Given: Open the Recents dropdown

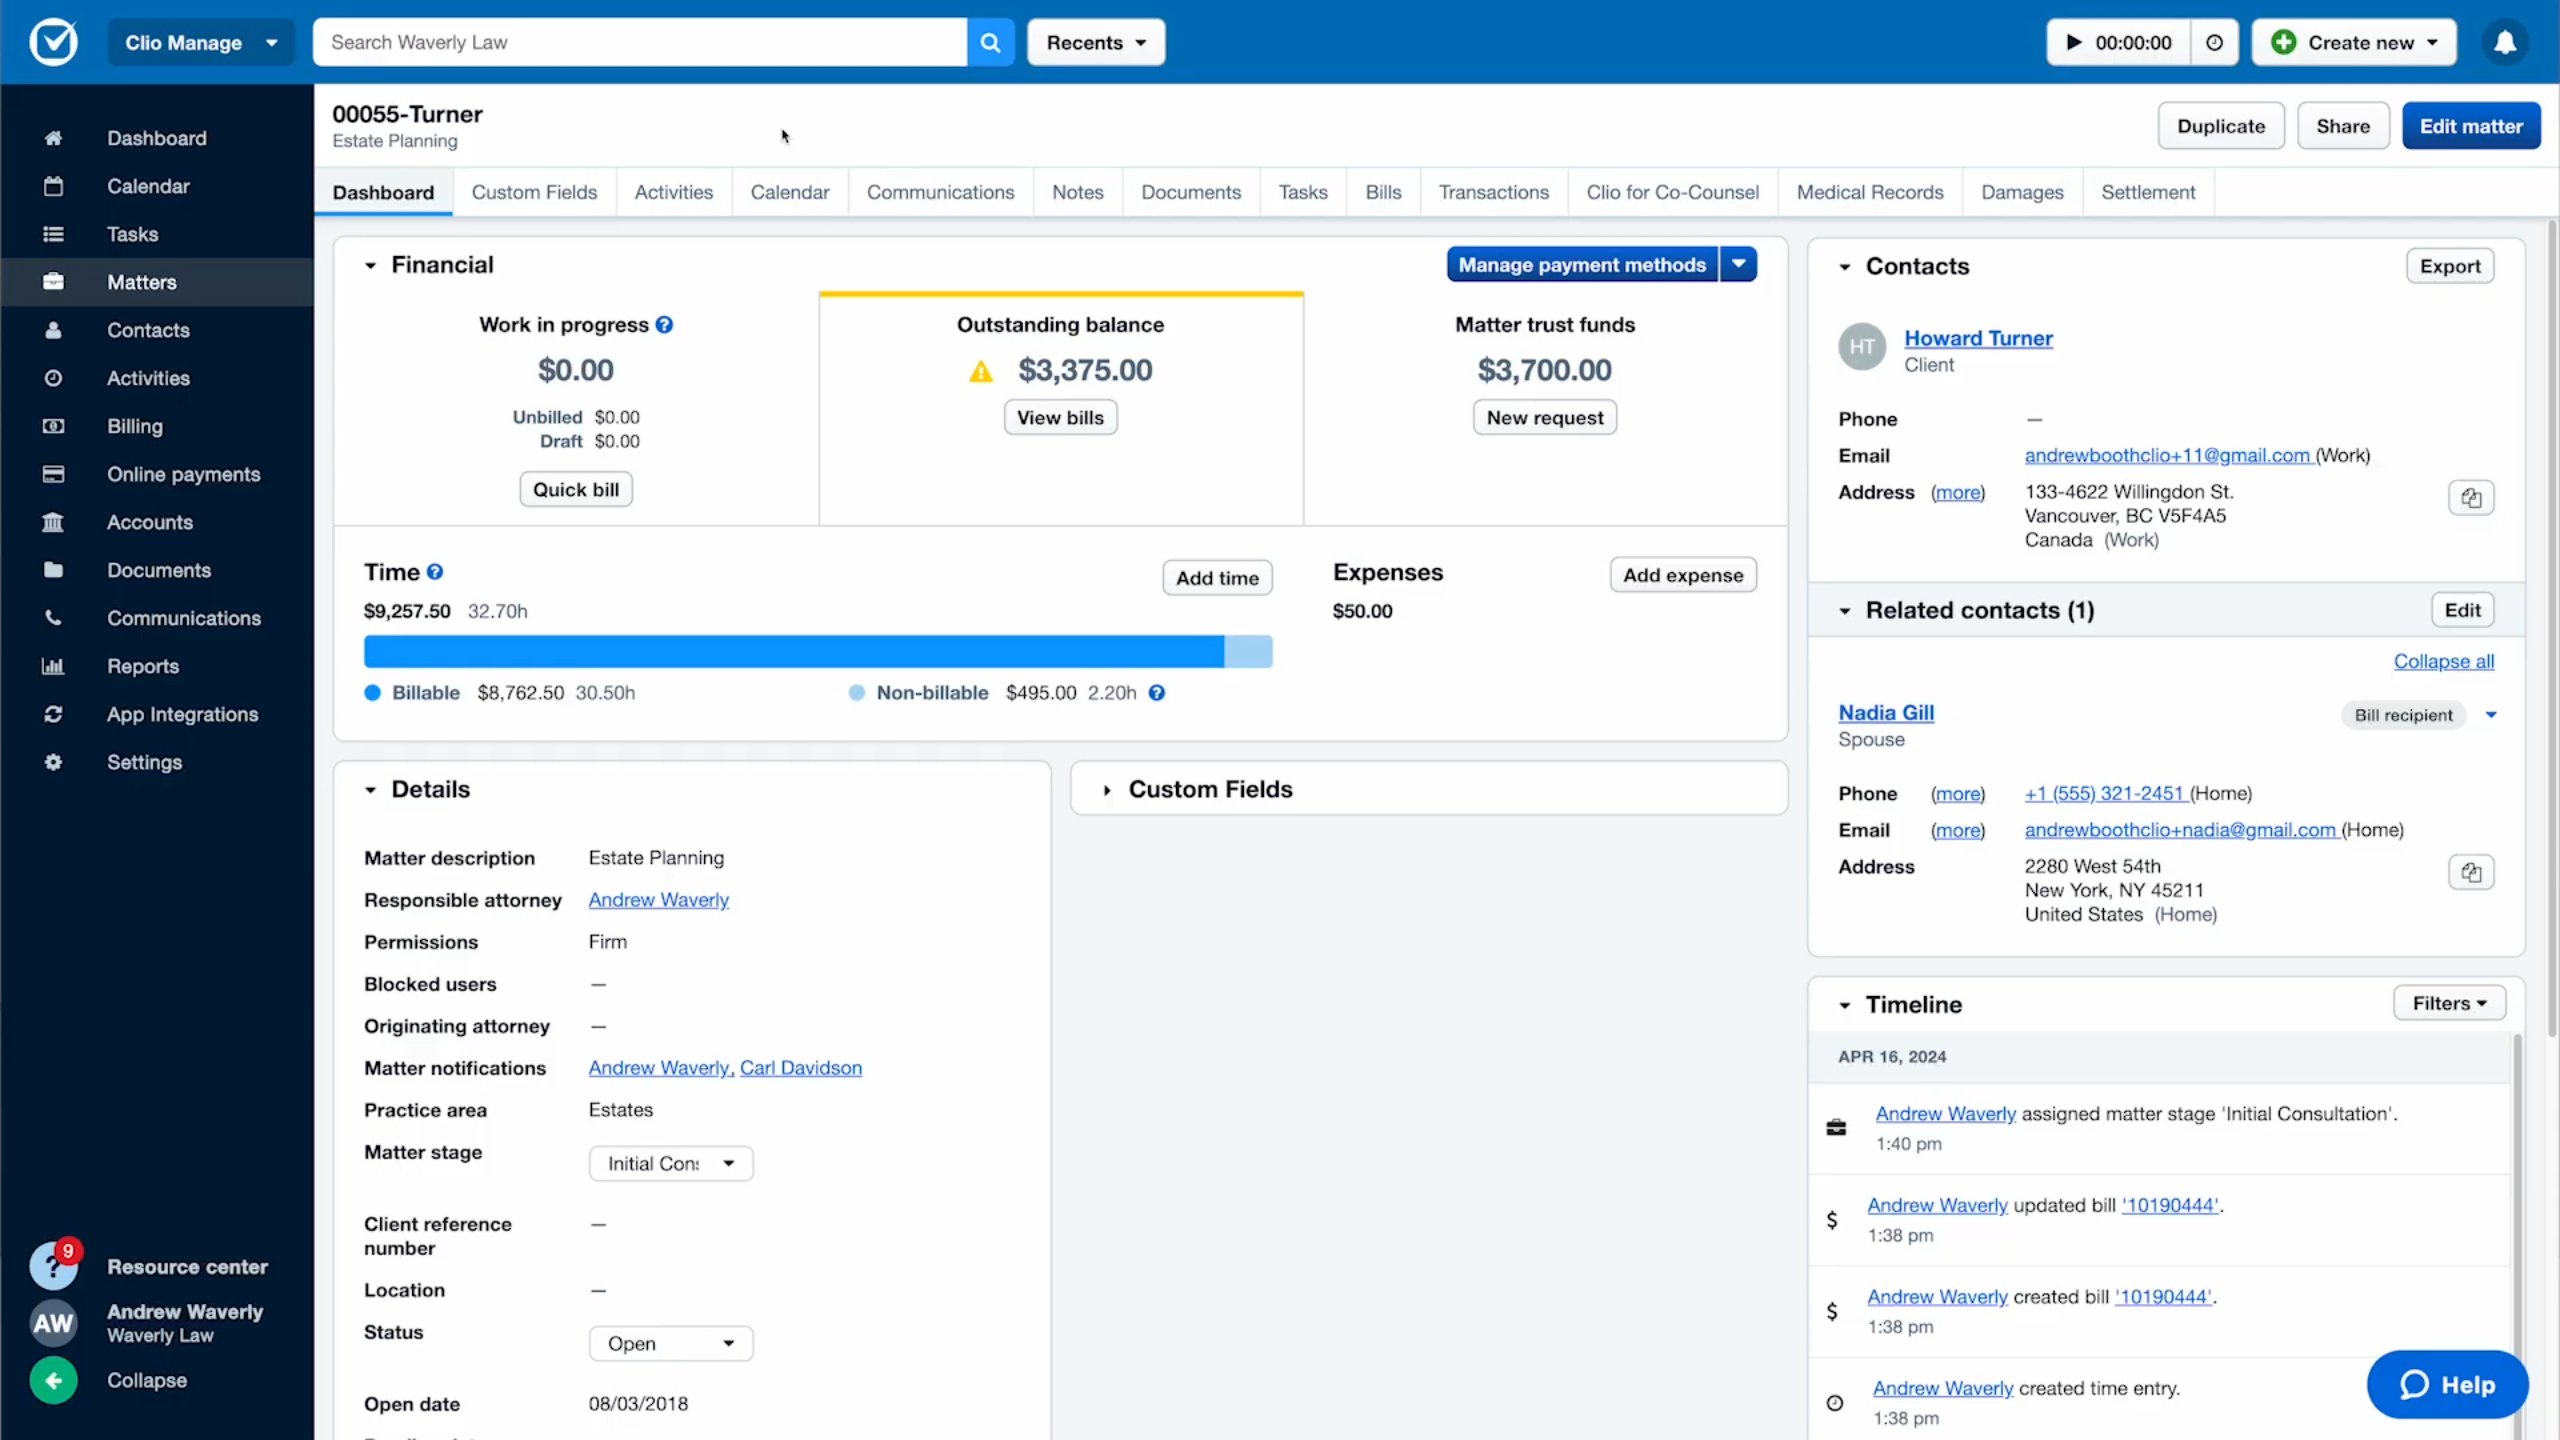Looking at the screenshot, I should tap(1096, 42).
